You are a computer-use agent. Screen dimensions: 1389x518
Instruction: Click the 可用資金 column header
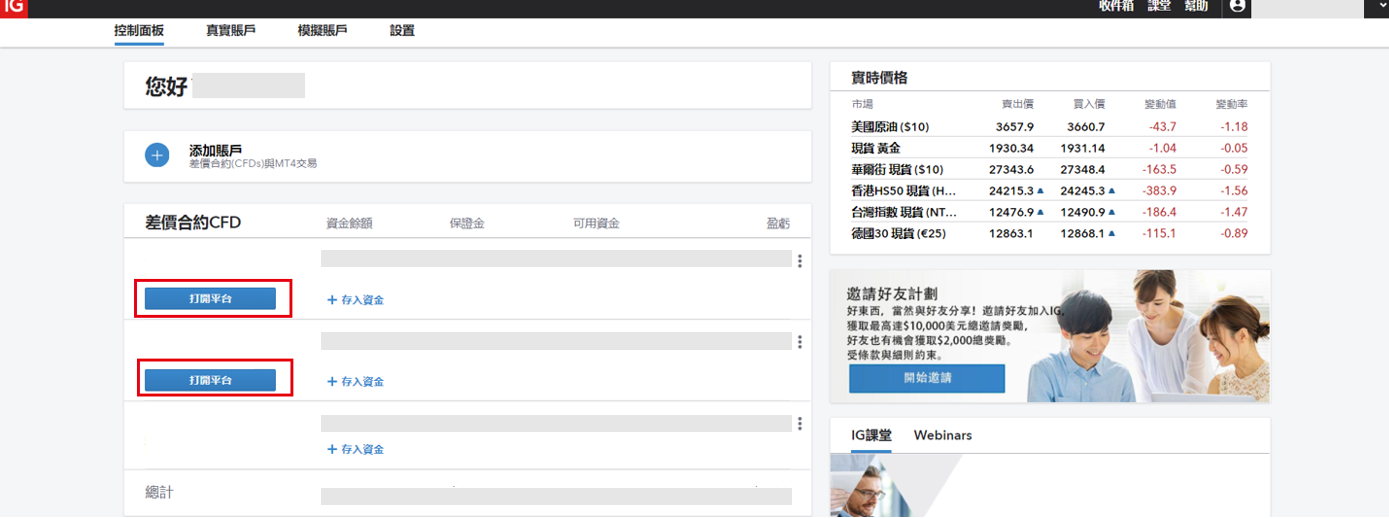tap(596, 223)
